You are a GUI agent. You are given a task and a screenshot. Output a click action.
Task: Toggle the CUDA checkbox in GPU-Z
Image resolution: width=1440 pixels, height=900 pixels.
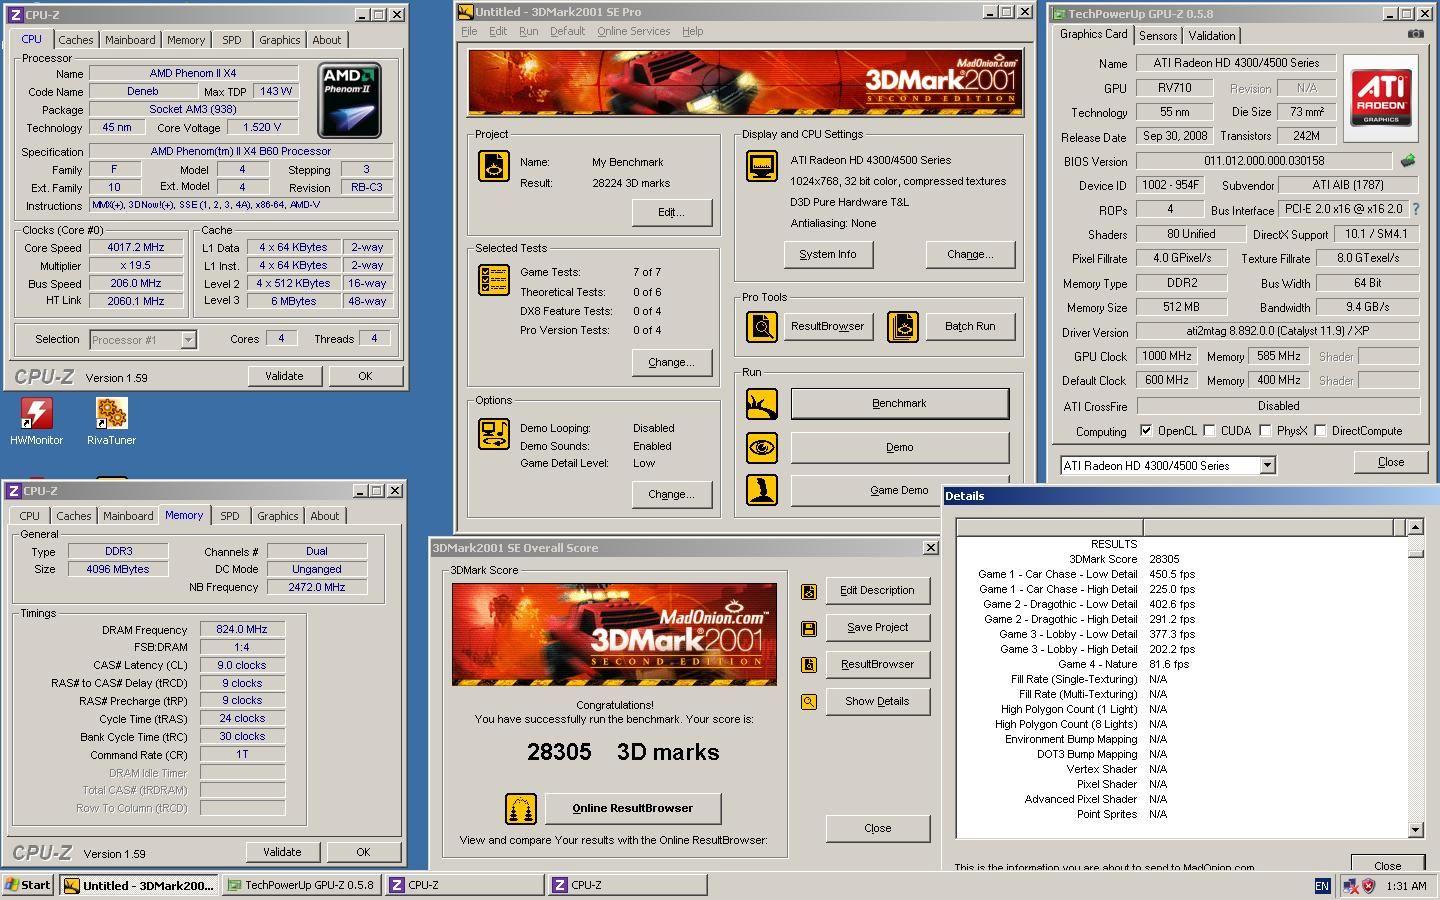pyautogui.click(x=1210, y=431)
